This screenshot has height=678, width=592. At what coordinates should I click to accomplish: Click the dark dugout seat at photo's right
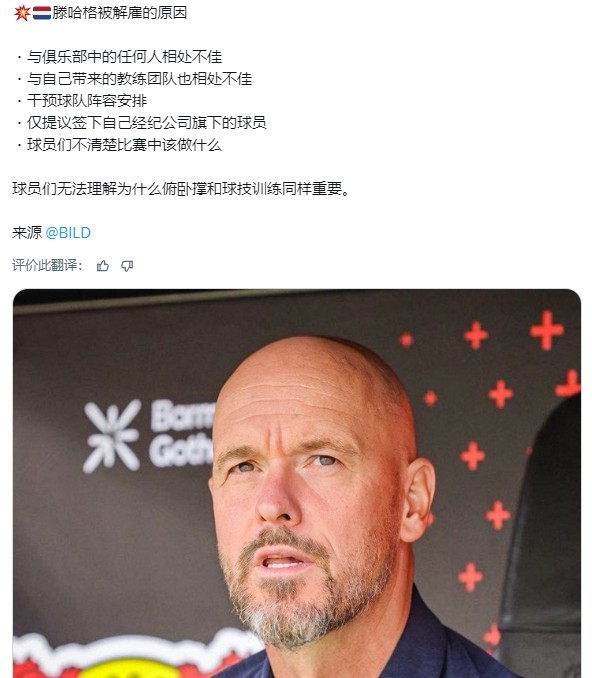[543, 536]
